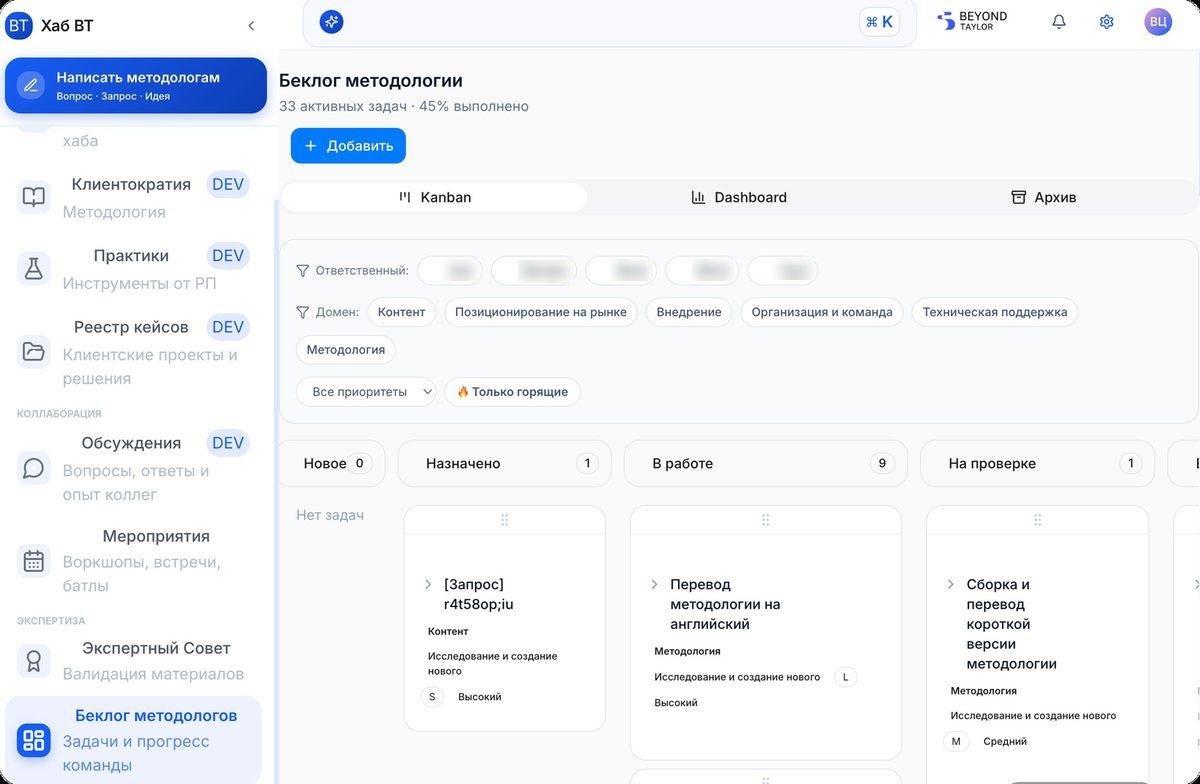Switch to the Kanban tab
The image size is (1200, 784).
click(x=434, y=197)
